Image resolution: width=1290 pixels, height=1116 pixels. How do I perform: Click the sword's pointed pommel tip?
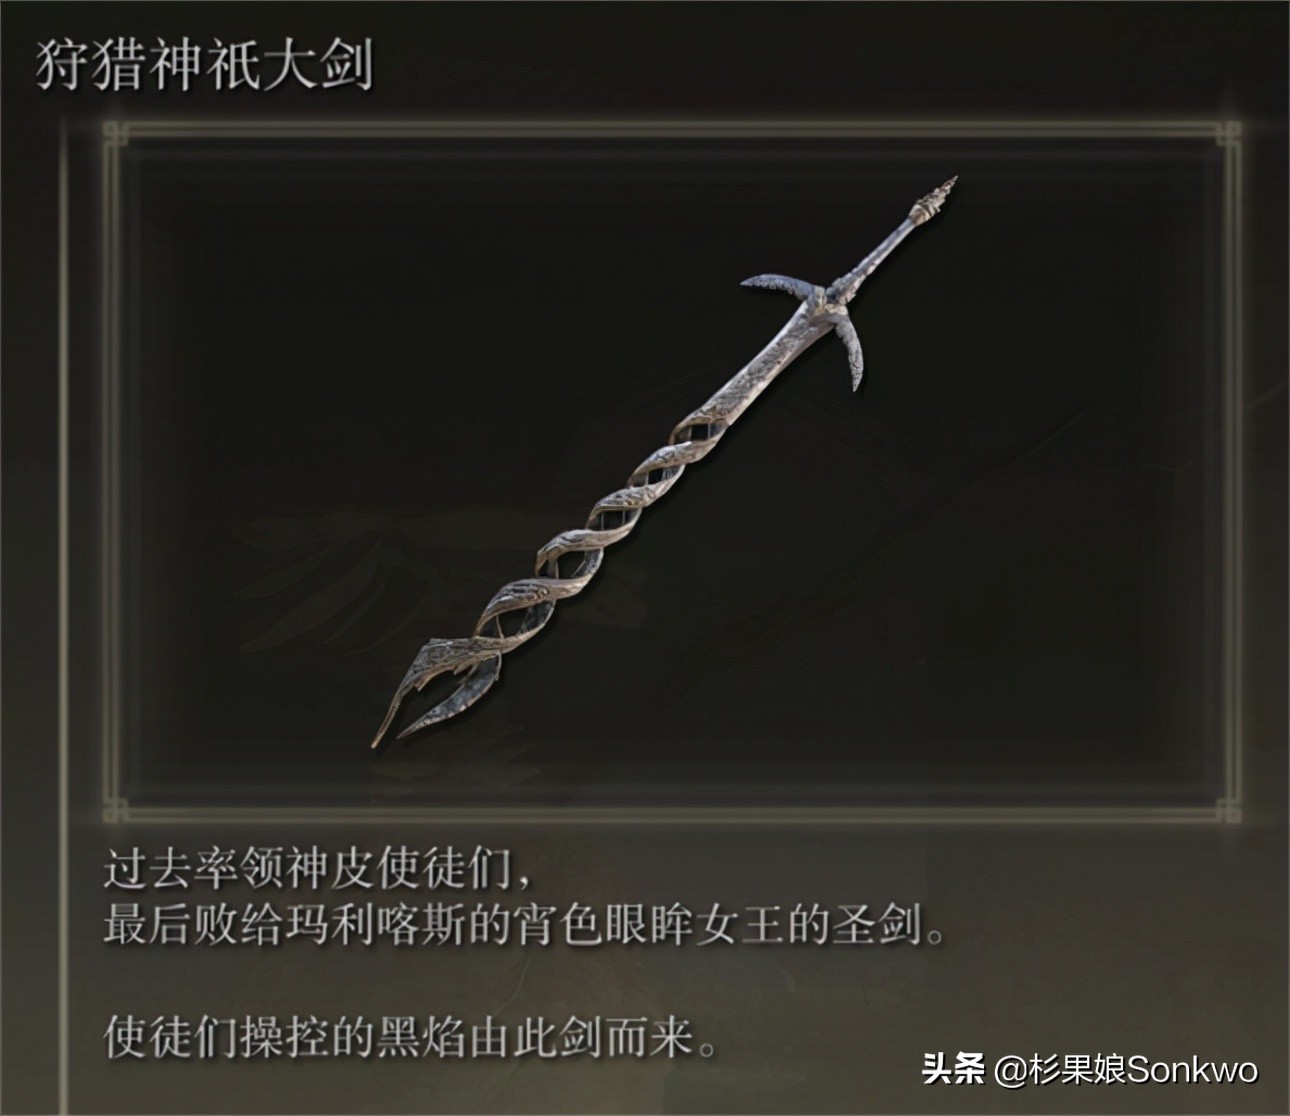point(943,189)
